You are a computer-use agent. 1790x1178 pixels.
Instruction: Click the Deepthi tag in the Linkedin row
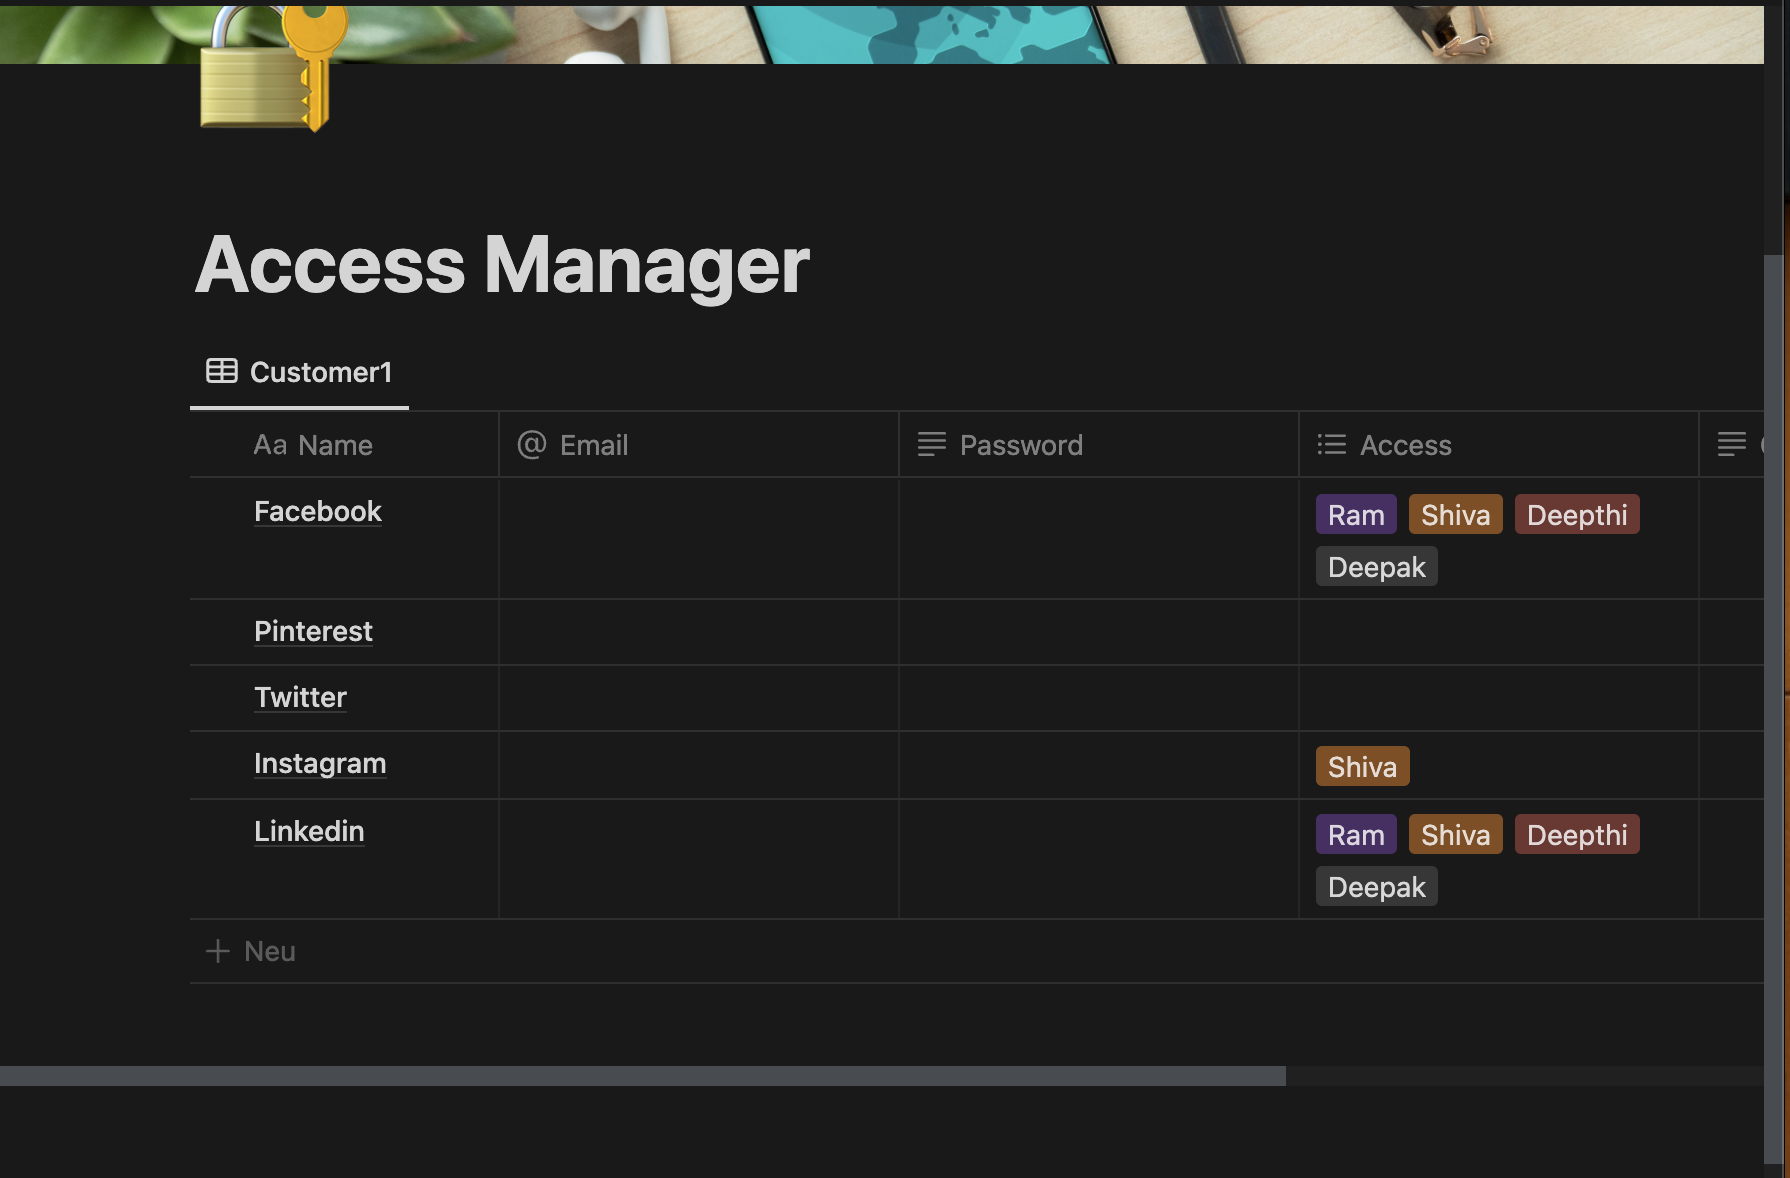(x=1577, y=835)
